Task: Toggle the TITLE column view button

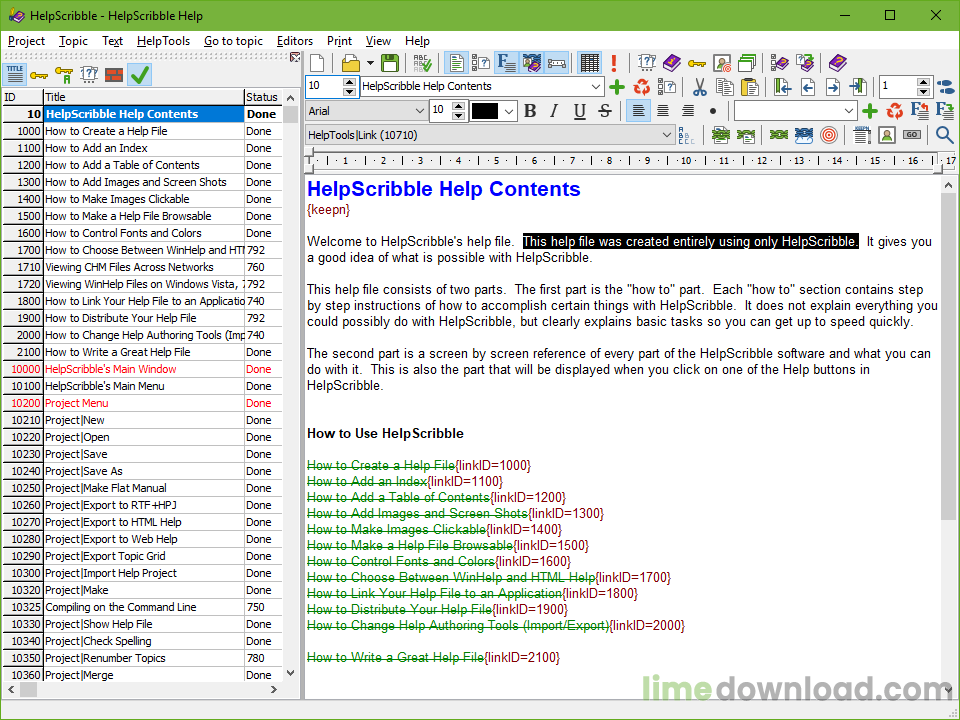Action: 14,75
